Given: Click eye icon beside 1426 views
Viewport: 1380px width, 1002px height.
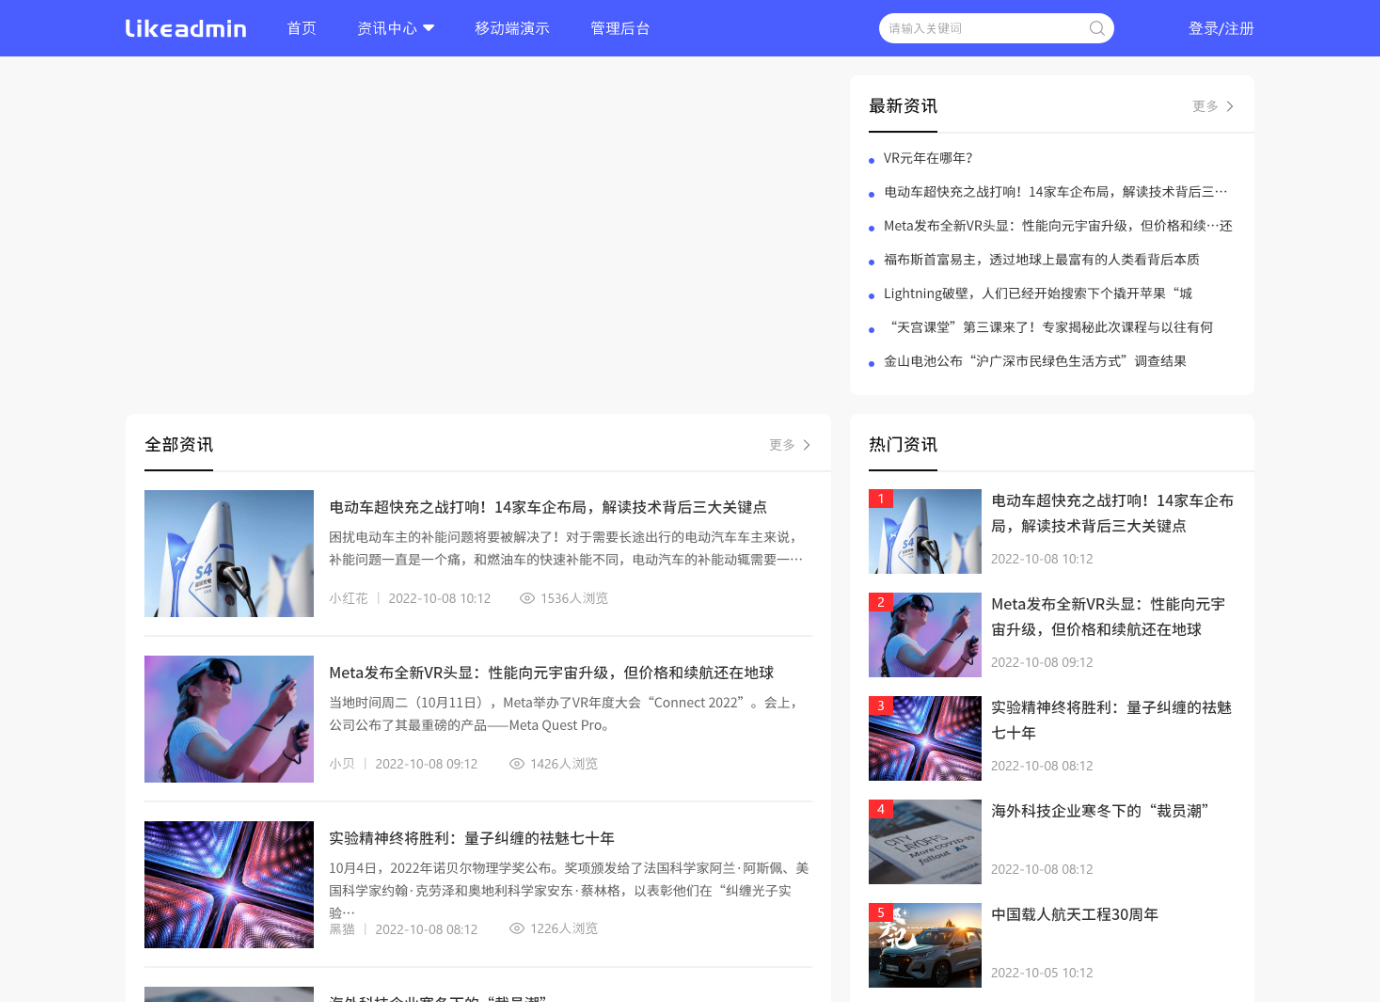Looking at the screenshot, I should click(517, 764).
